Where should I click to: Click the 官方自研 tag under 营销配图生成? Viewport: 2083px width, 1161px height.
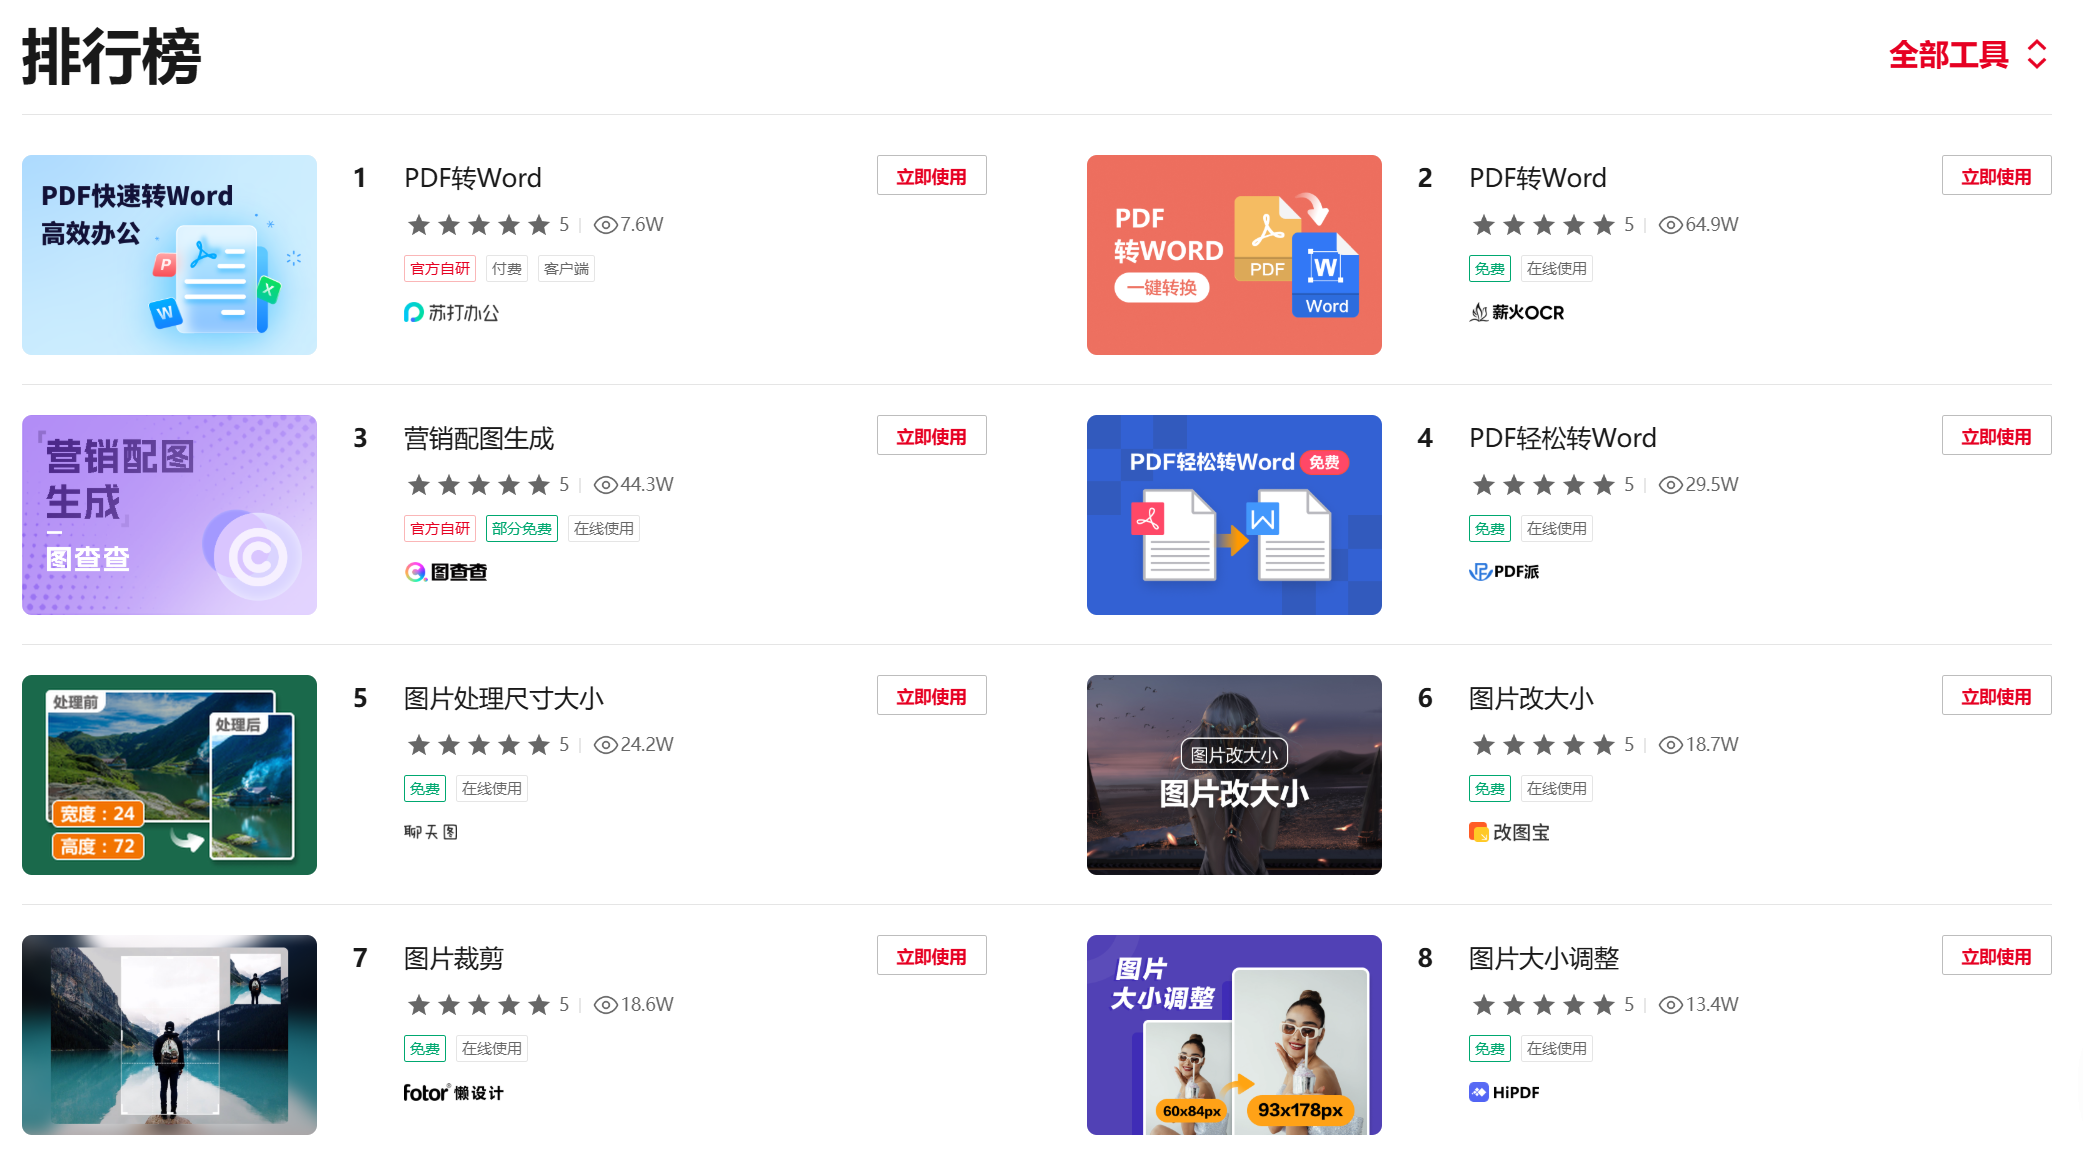click(x=440, y=528)
